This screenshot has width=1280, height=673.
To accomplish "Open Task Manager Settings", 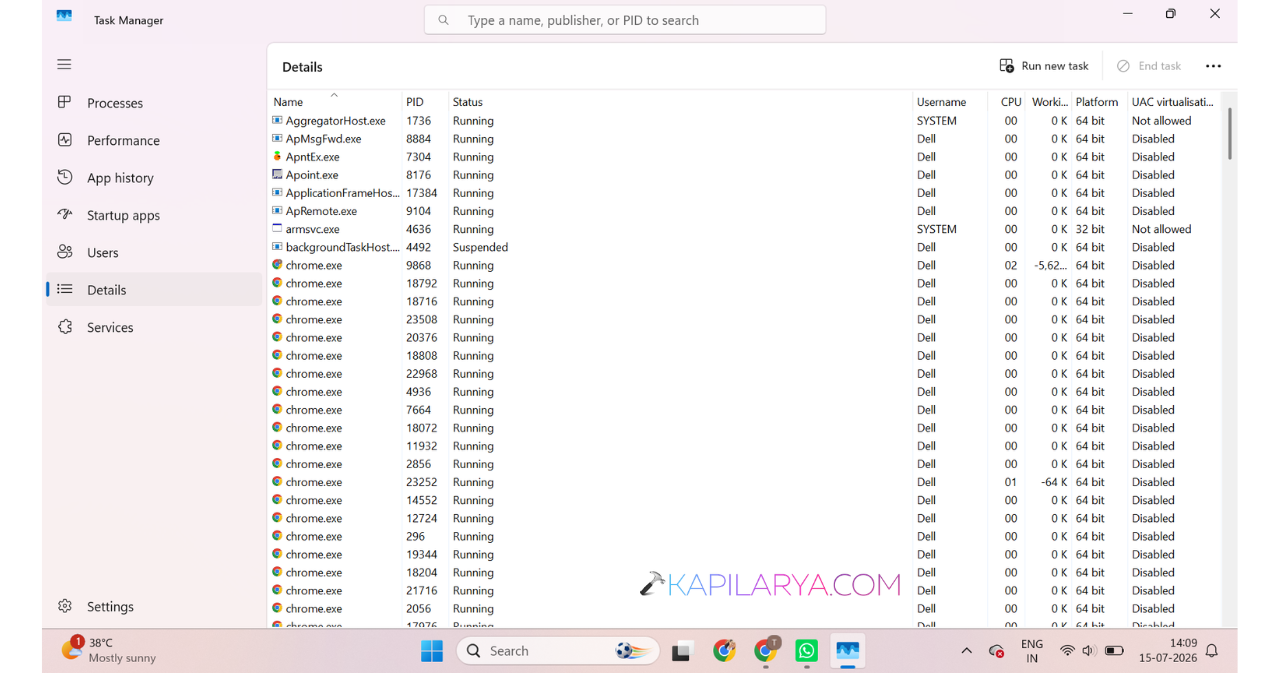I will (154, 606).
